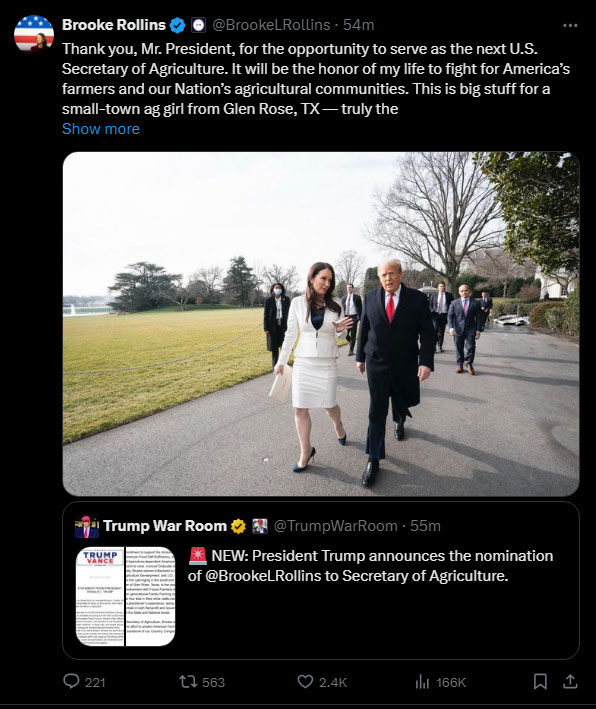Image resolution: width=596 pixels, height=709 pixels.
Task: Click Brooke Rollins blue verified badge
Action: (177, 25)
